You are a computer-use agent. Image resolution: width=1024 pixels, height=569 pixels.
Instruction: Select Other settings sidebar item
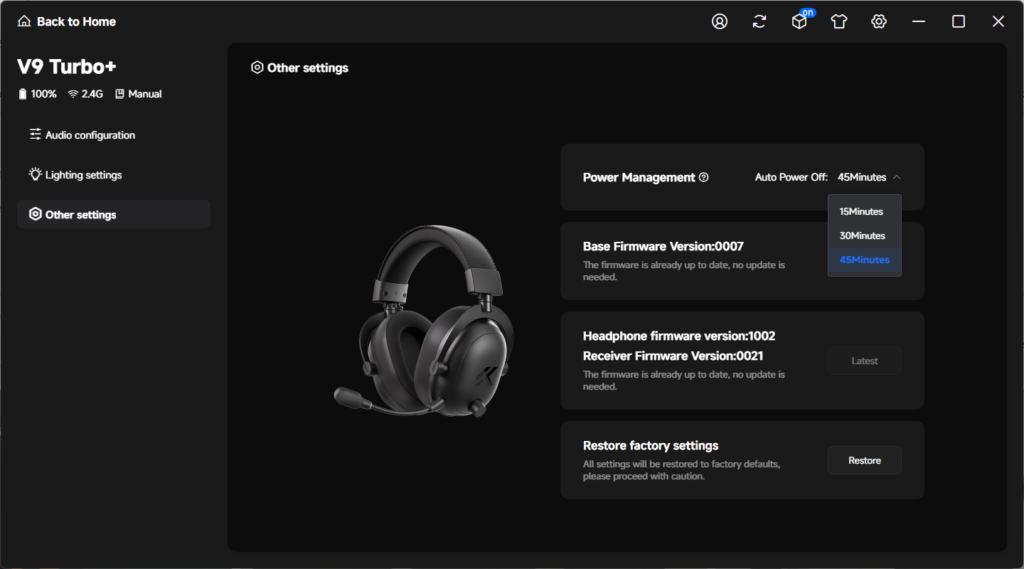[x=113, y=214]
